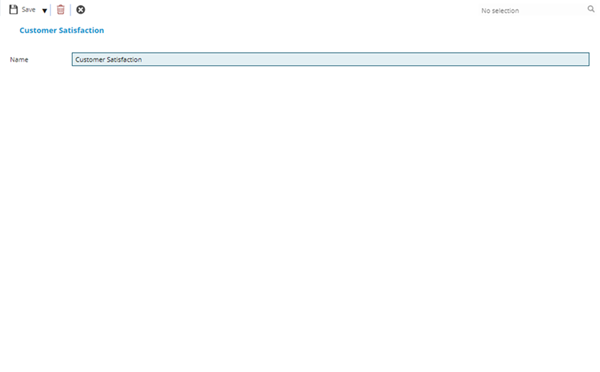Place cursor on 'Customer Satisfaction' text in Name field
The image size is (600, 372).
point(108,59)
